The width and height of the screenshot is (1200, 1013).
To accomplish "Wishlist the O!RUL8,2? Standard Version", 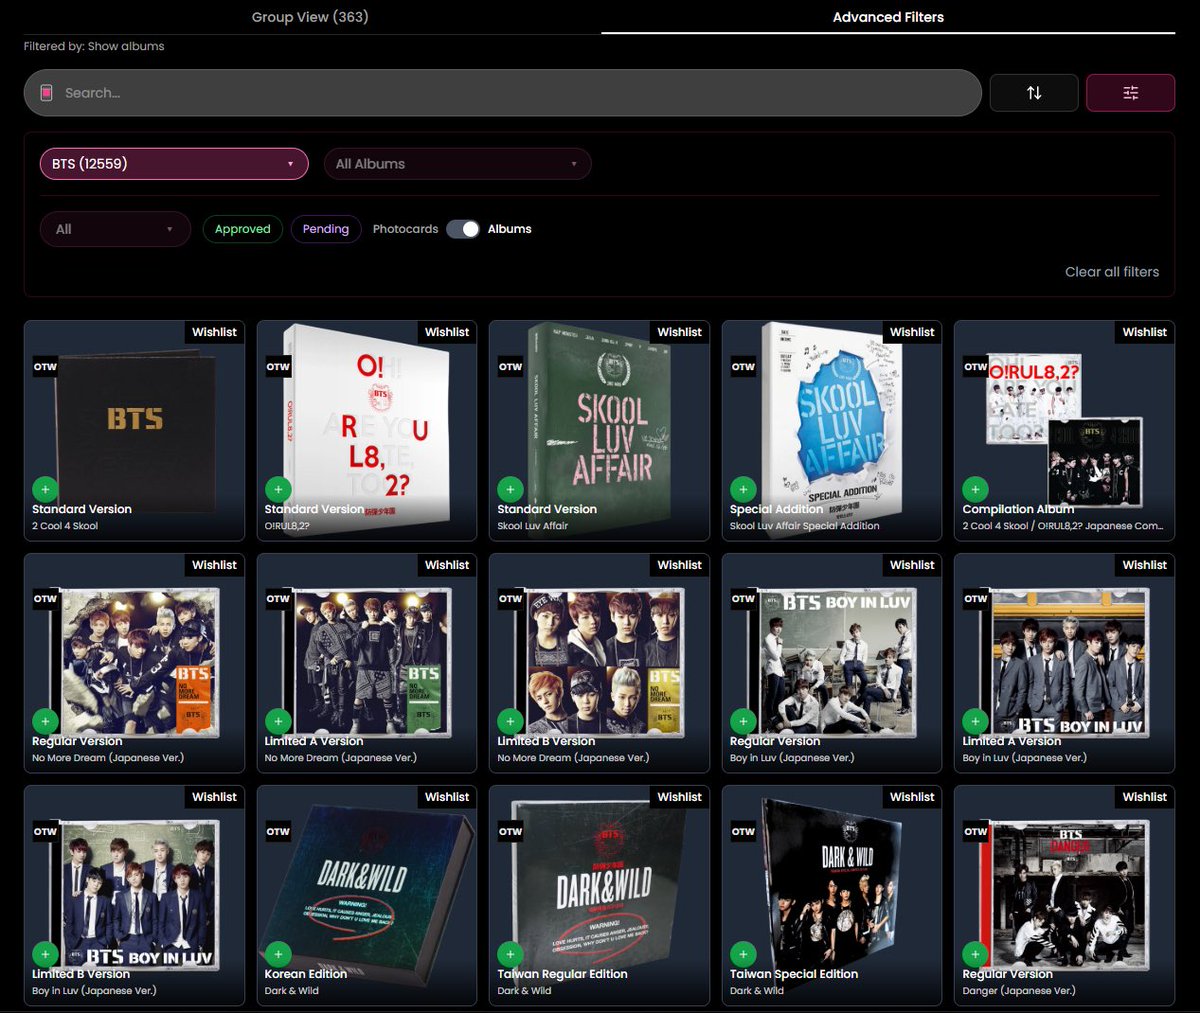I will 447,332.
